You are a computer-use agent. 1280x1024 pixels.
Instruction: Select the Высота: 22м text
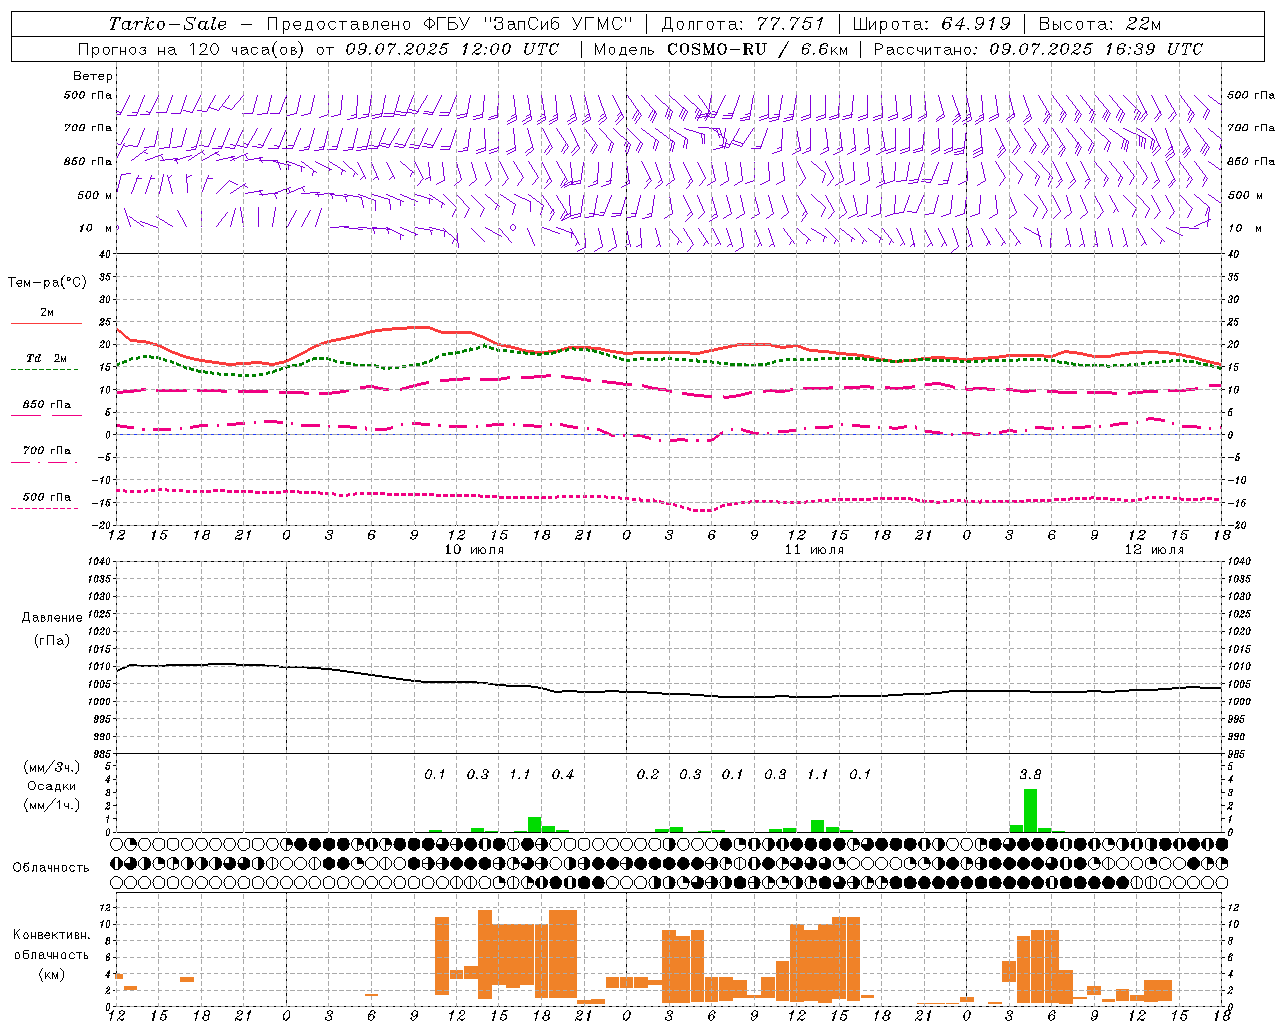(x=1100, y=24)
